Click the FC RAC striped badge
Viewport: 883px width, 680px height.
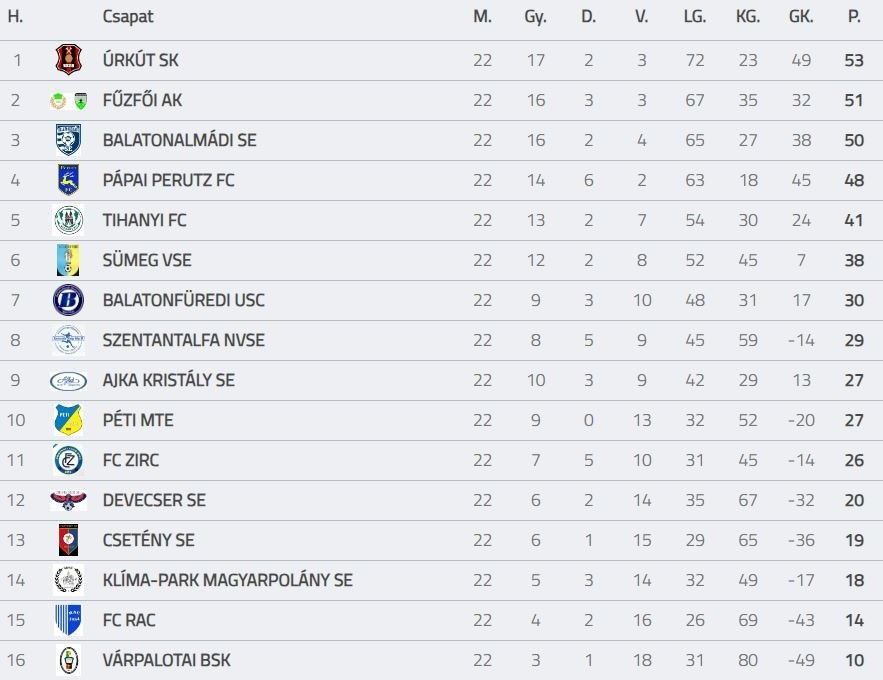[68, 620]
